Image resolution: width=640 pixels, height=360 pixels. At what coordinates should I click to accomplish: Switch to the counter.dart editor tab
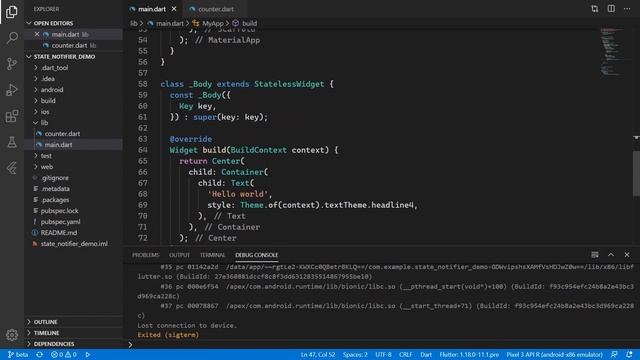(x=216, y=9)
